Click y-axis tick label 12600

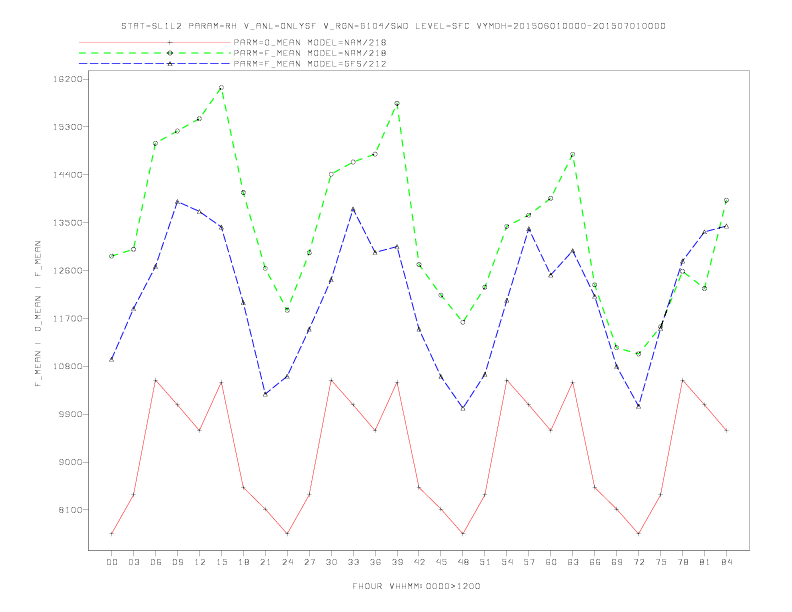click(68, 271)
